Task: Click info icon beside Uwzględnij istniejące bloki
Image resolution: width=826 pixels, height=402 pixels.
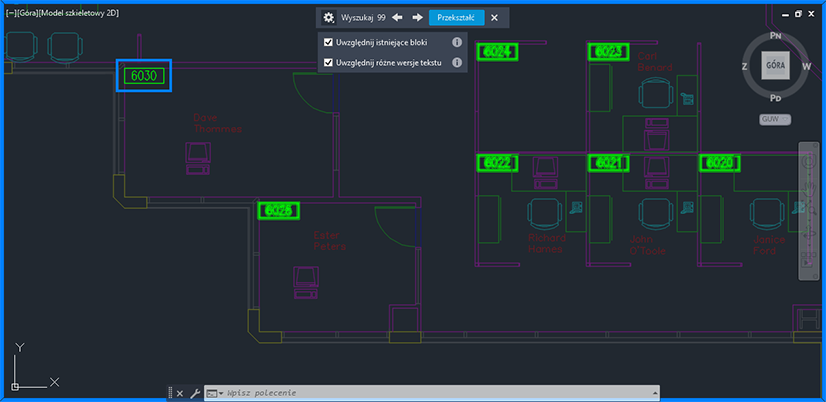Action: 457,42
